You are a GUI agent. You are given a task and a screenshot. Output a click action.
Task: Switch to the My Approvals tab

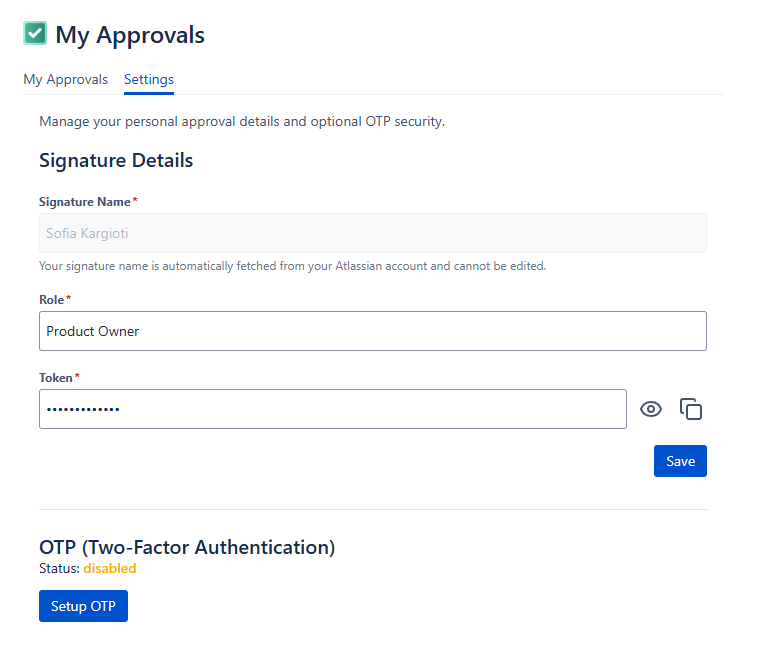(66, 80)
